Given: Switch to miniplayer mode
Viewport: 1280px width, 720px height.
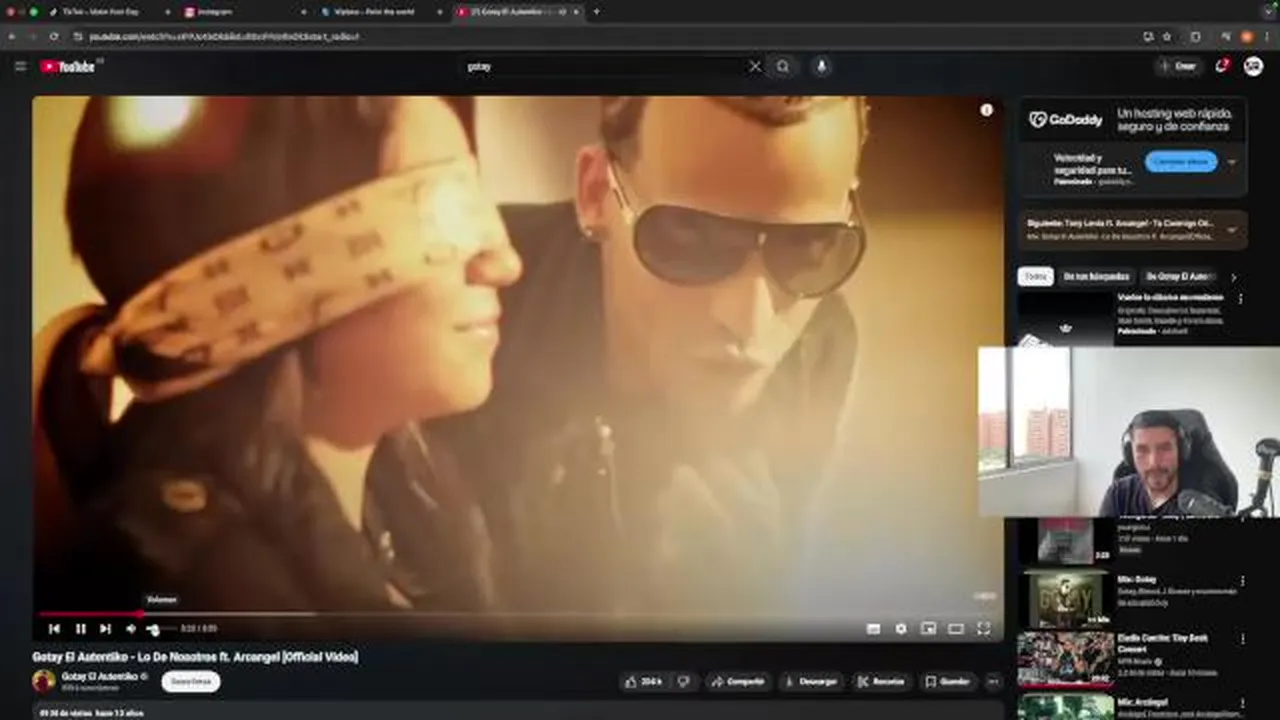Looking at the screenshot, I should 928,628.
